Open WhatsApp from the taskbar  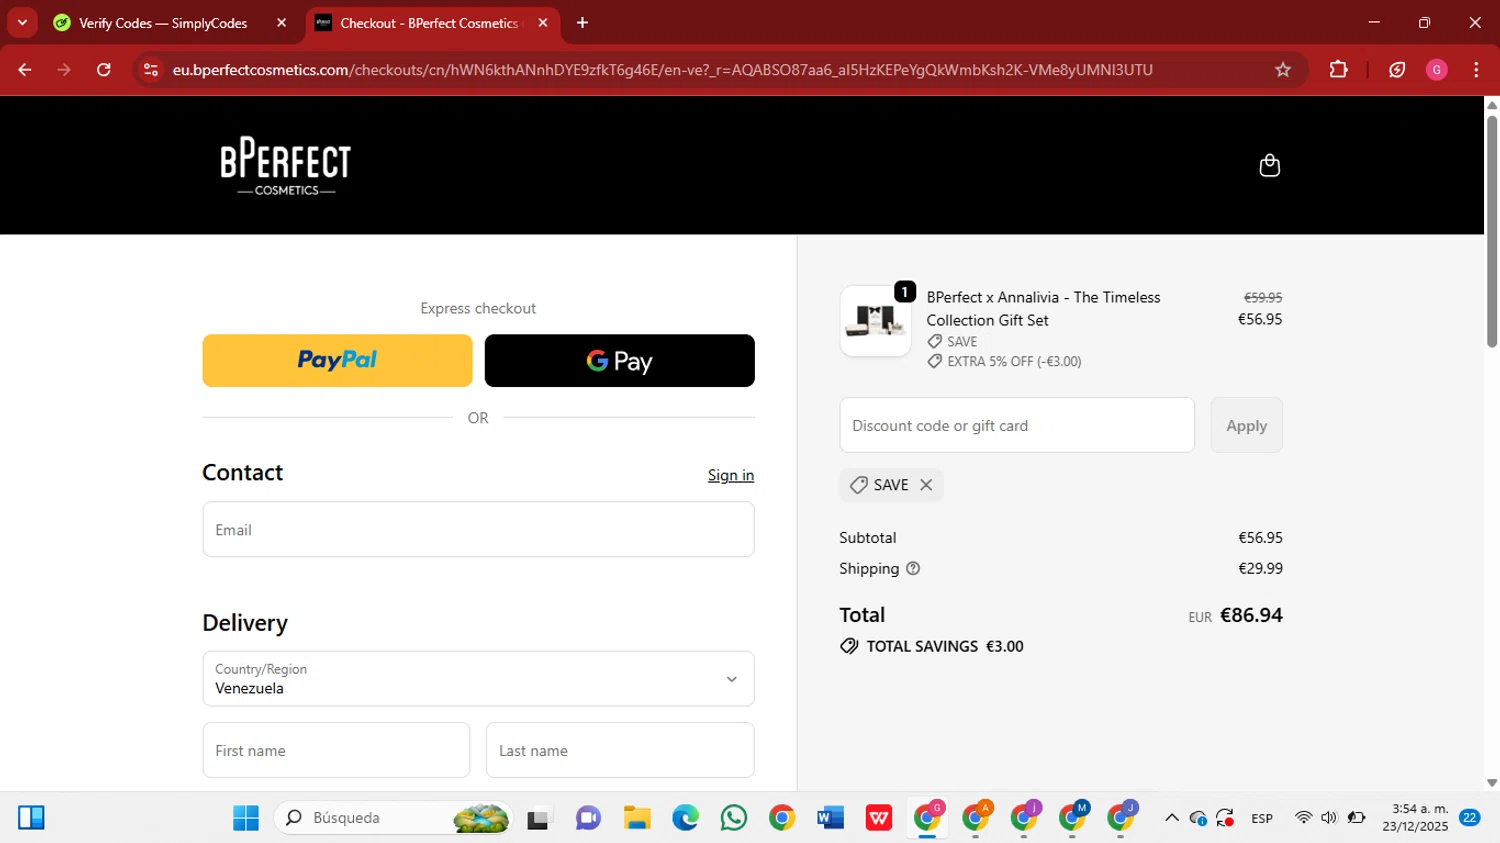733,818
